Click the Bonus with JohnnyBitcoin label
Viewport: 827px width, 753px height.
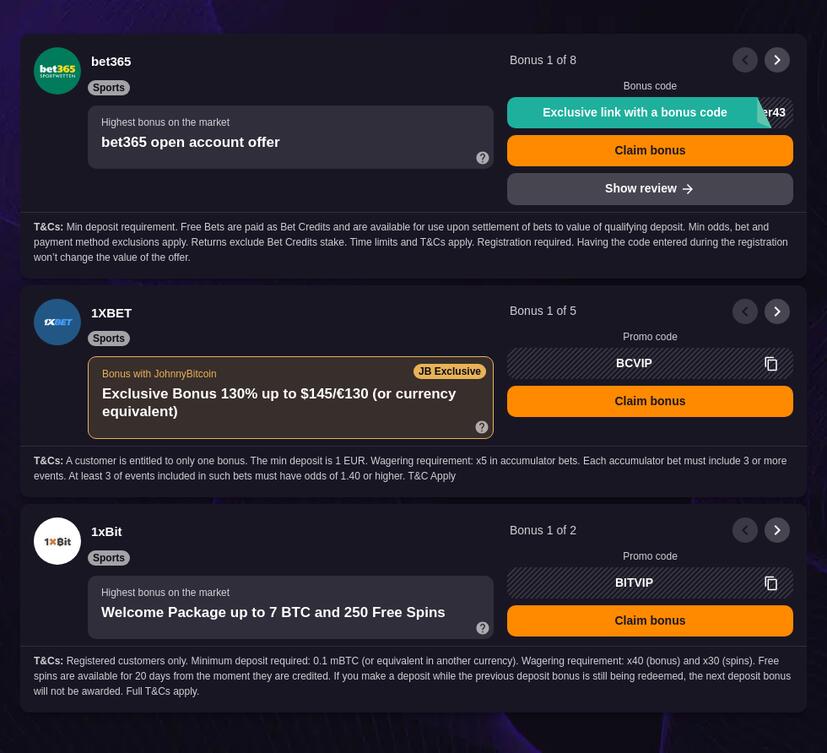(x=159, y=374)
